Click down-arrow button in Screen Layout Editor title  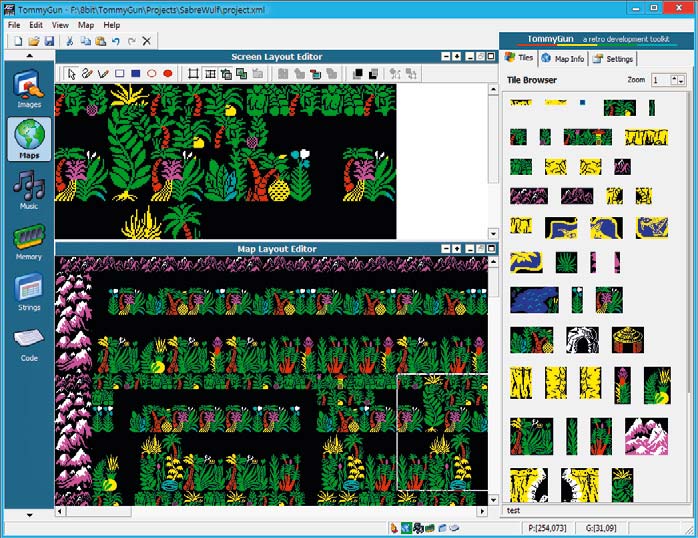click(457, 57)
